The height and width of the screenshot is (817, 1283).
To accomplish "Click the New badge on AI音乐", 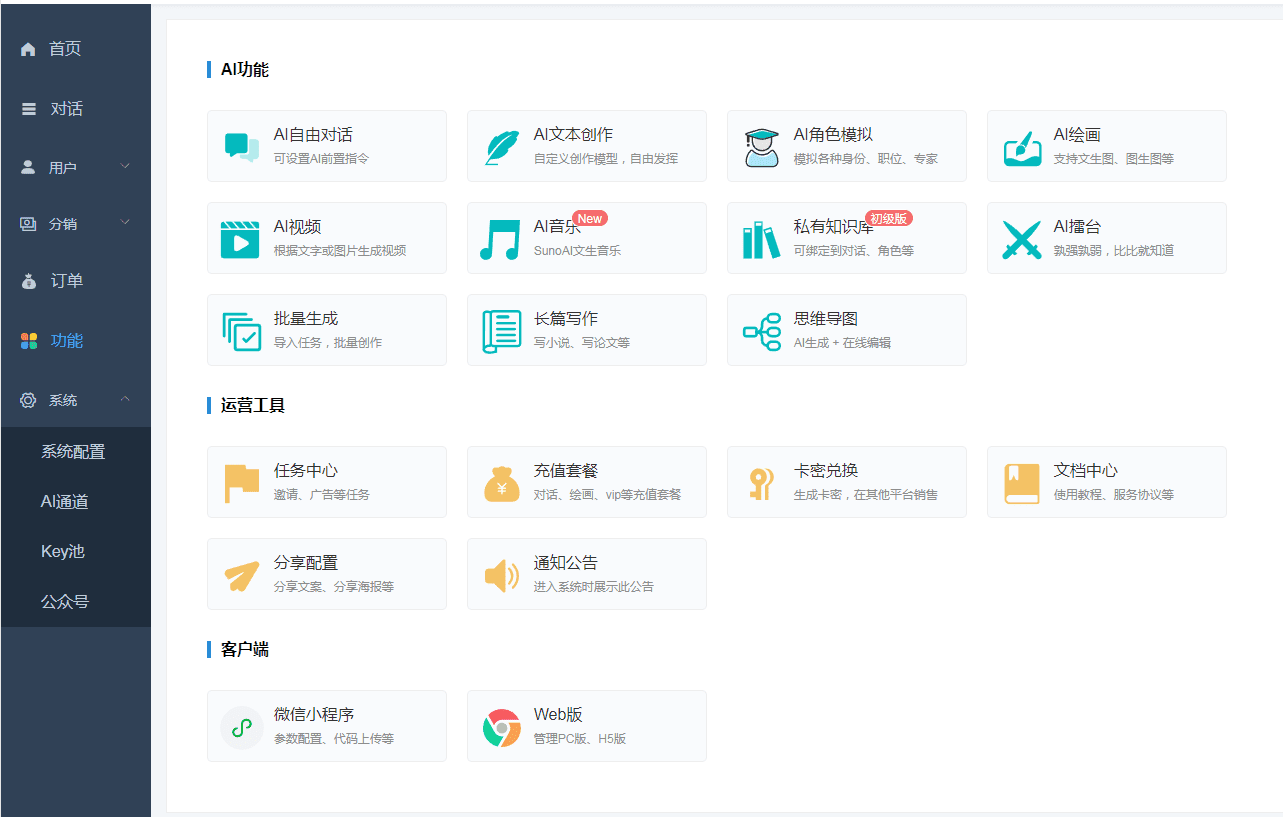I will (590, 219).
